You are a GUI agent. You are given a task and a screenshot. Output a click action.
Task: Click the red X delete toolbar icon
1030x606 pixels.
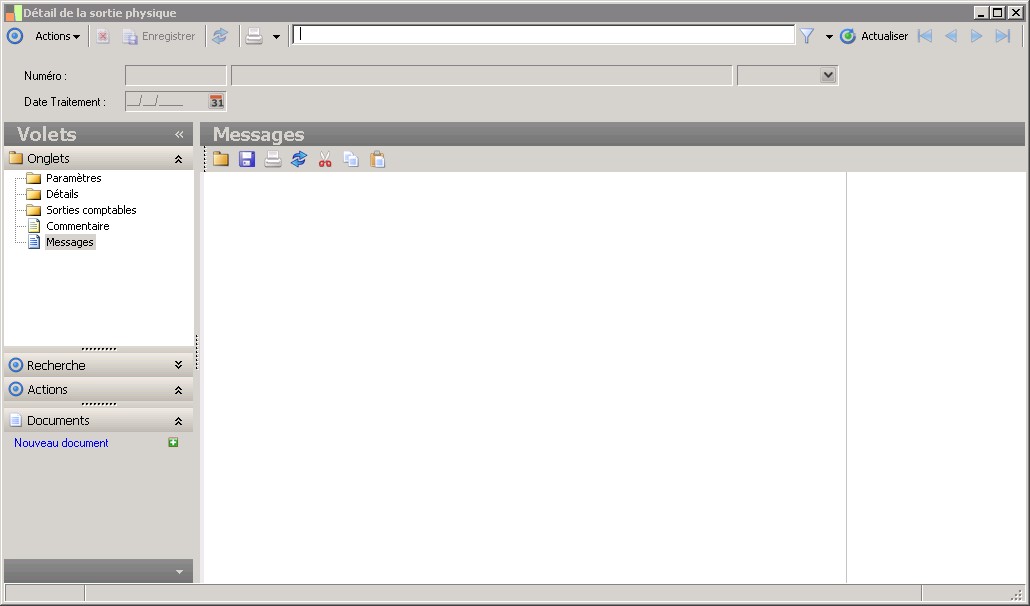(x=102, y=36)
